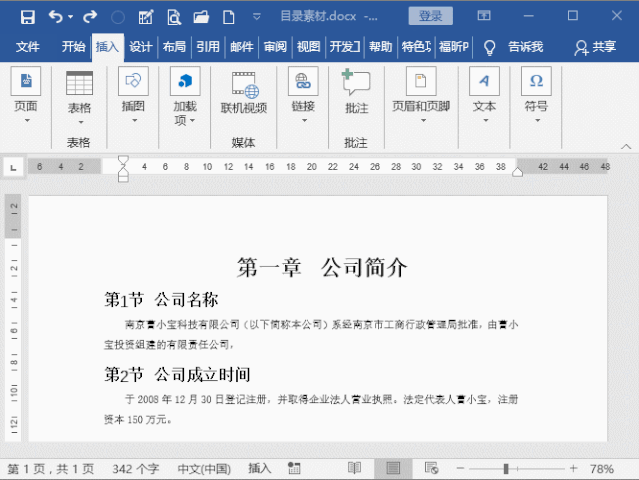Viewport: 639px width, 480px height.
Task: Insert a 批注 comment
Action: point(357,91)
